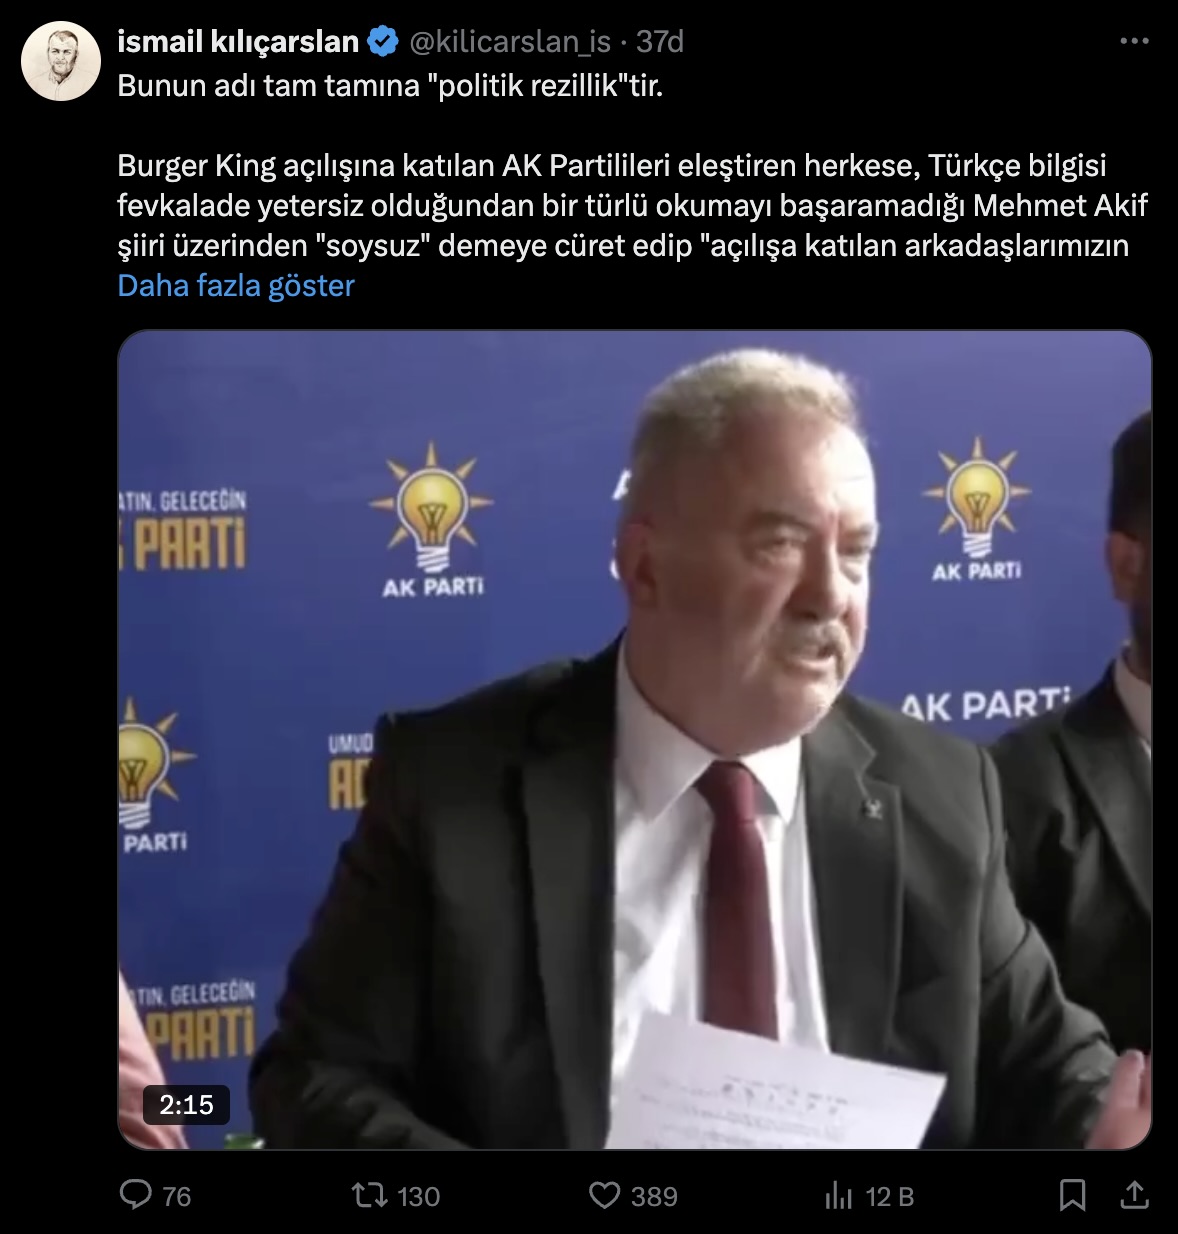Play the AK Parti press video
Viewport: 1178px width, 1234px height.
[635, 740]
